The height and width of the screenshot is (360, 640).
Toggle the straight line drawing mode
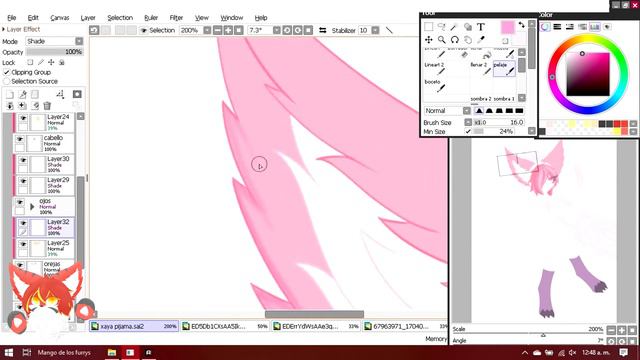[389, 30]
